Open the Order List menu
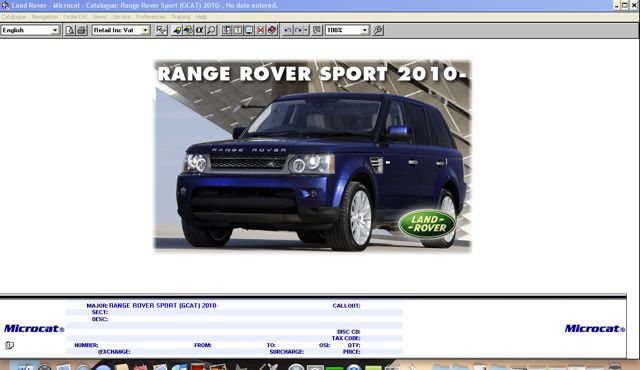Screen dimensions: 640x370 point(75,17)
